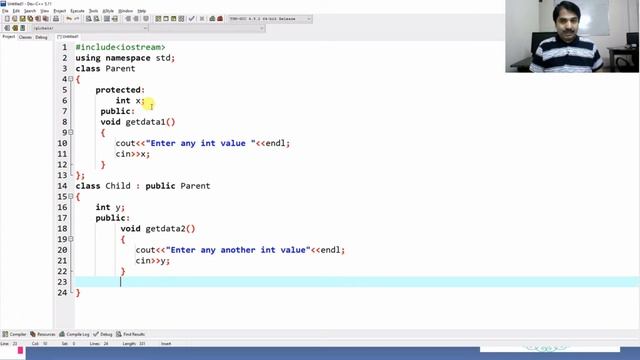640x360 pixels.
Task: Click the first icon in second toolbar row
Action: click(7, 28)
